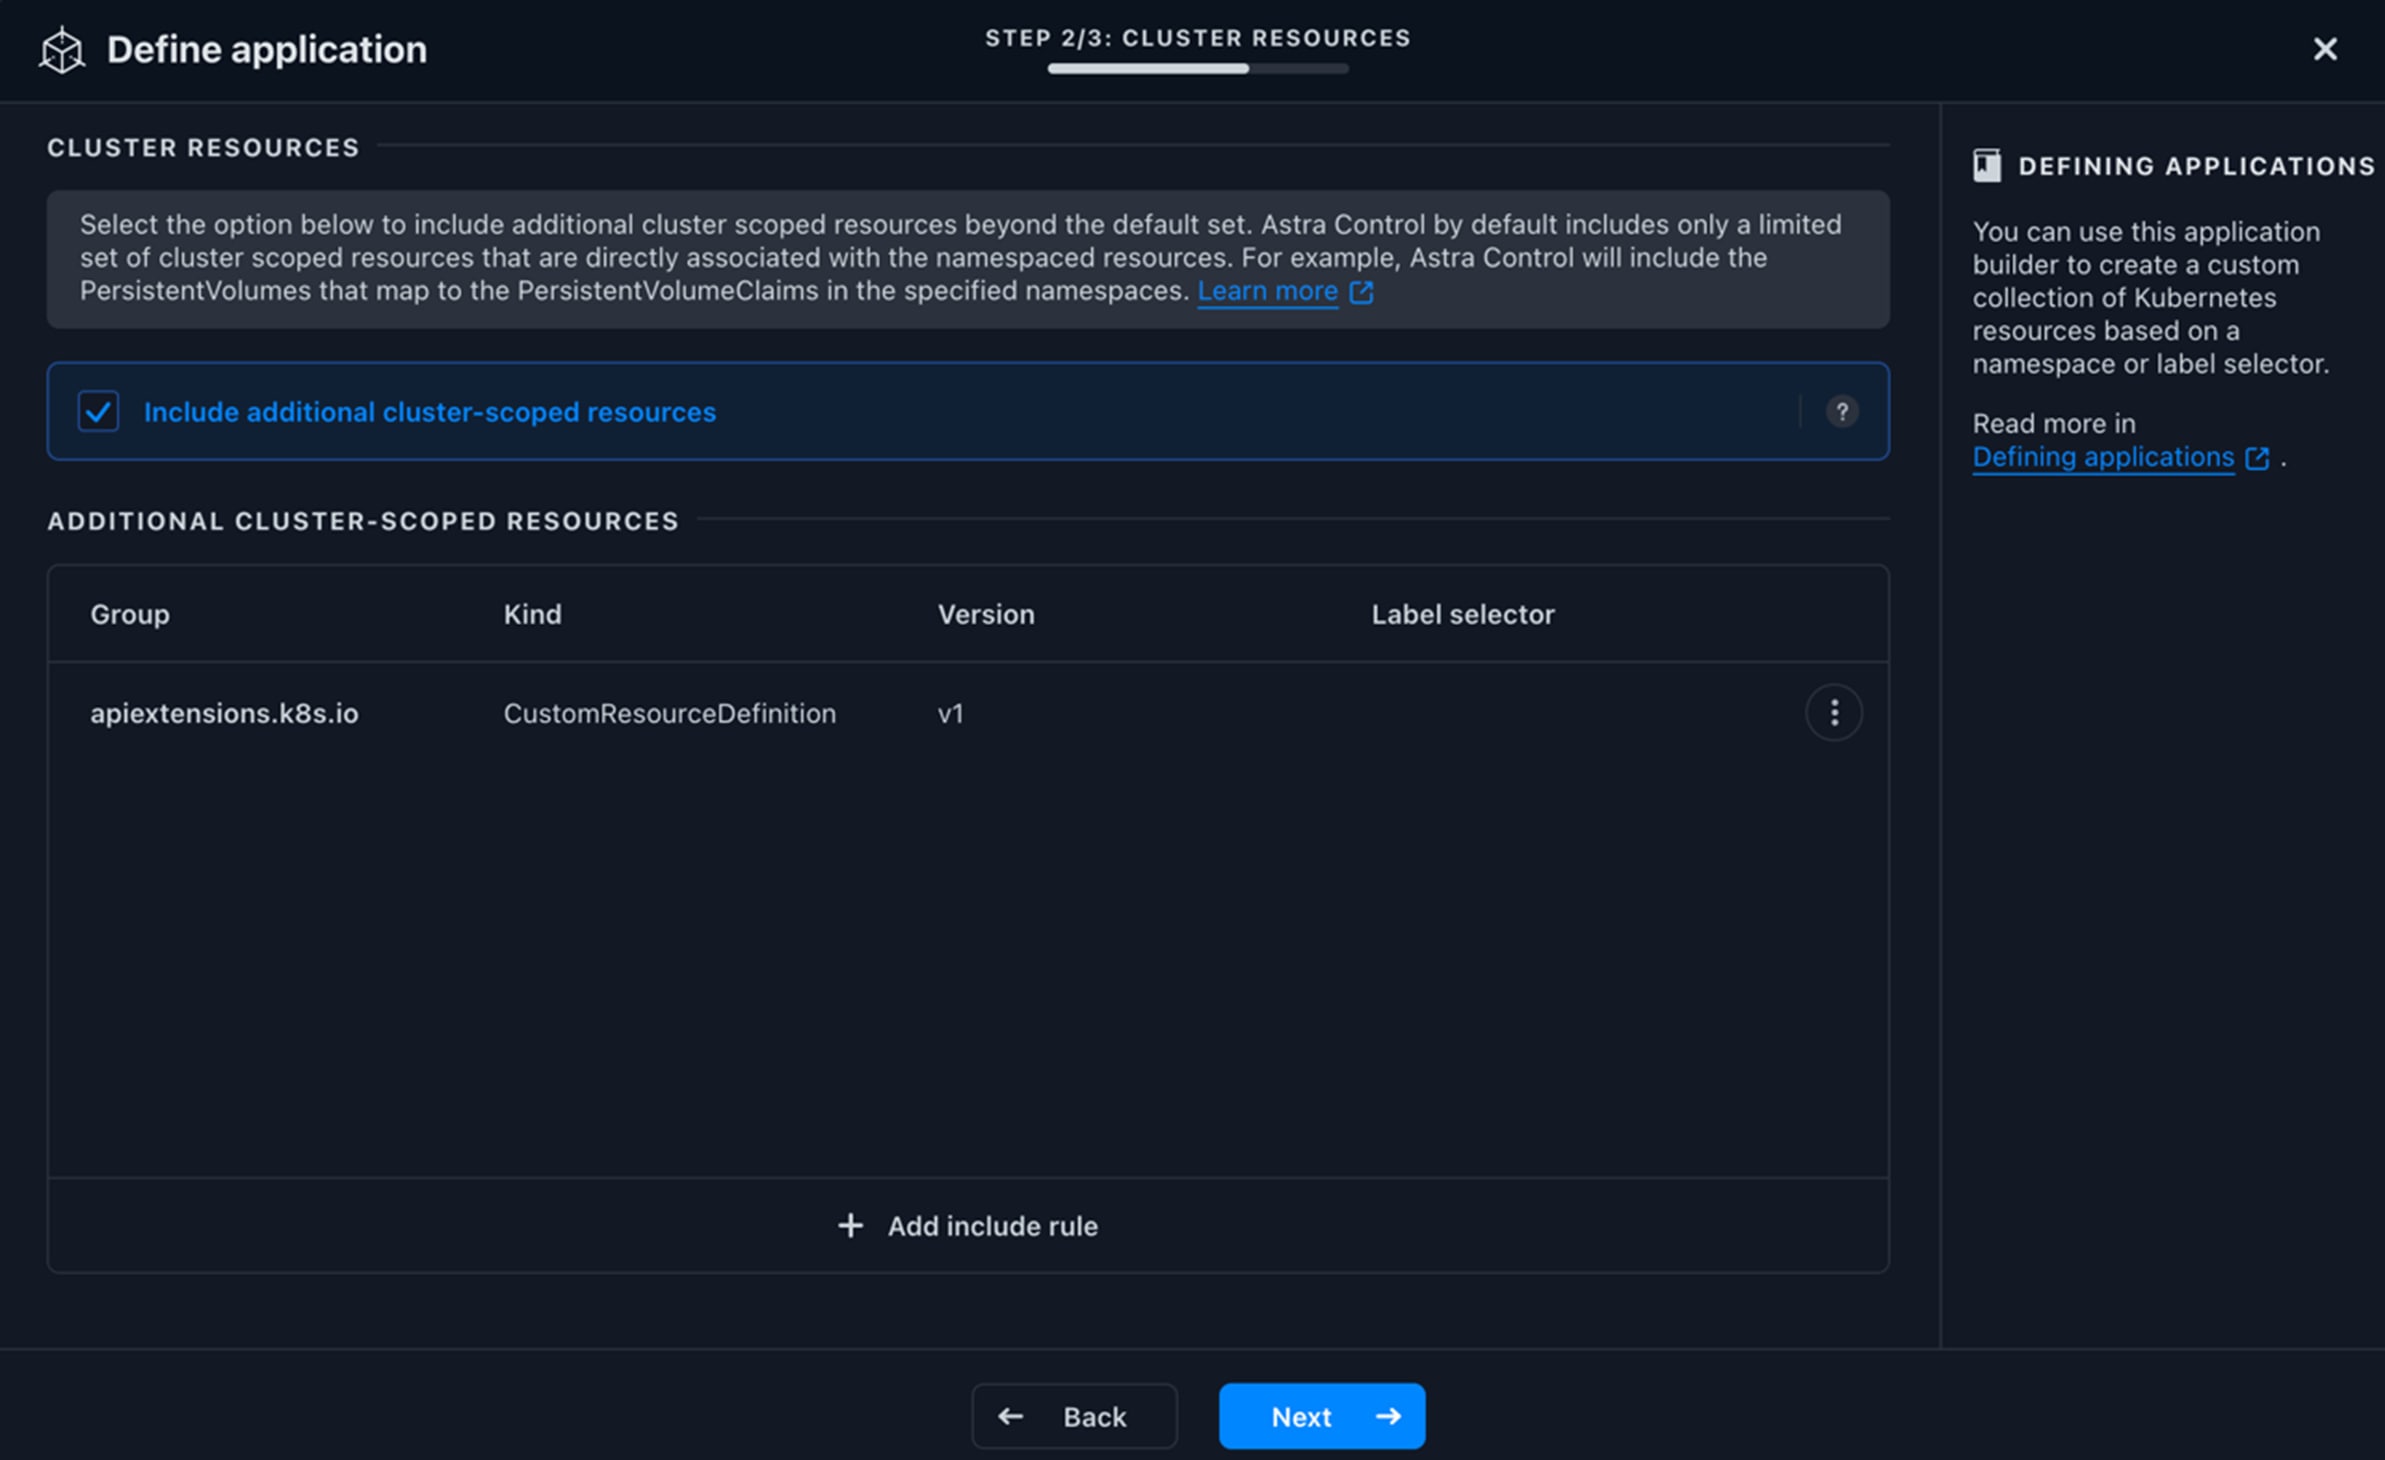Click the Kind column header
Screen dimensions: 2385x1460
pyautogui.click(x=532, y=614)
